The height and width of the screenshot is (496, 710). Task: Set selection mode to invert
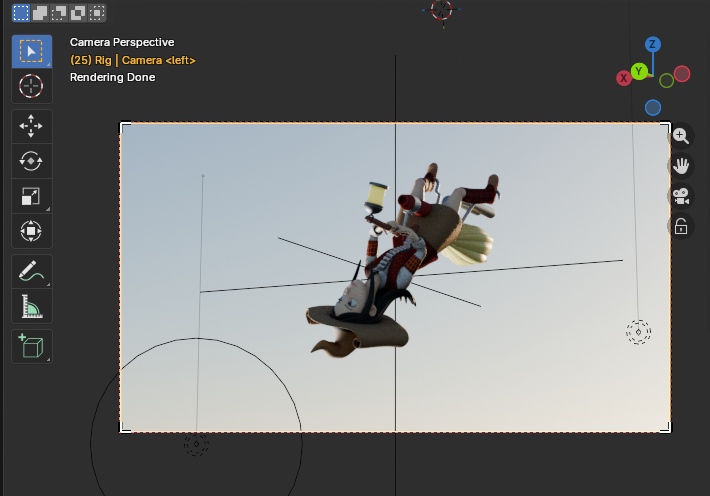click(x=78, y=13)
